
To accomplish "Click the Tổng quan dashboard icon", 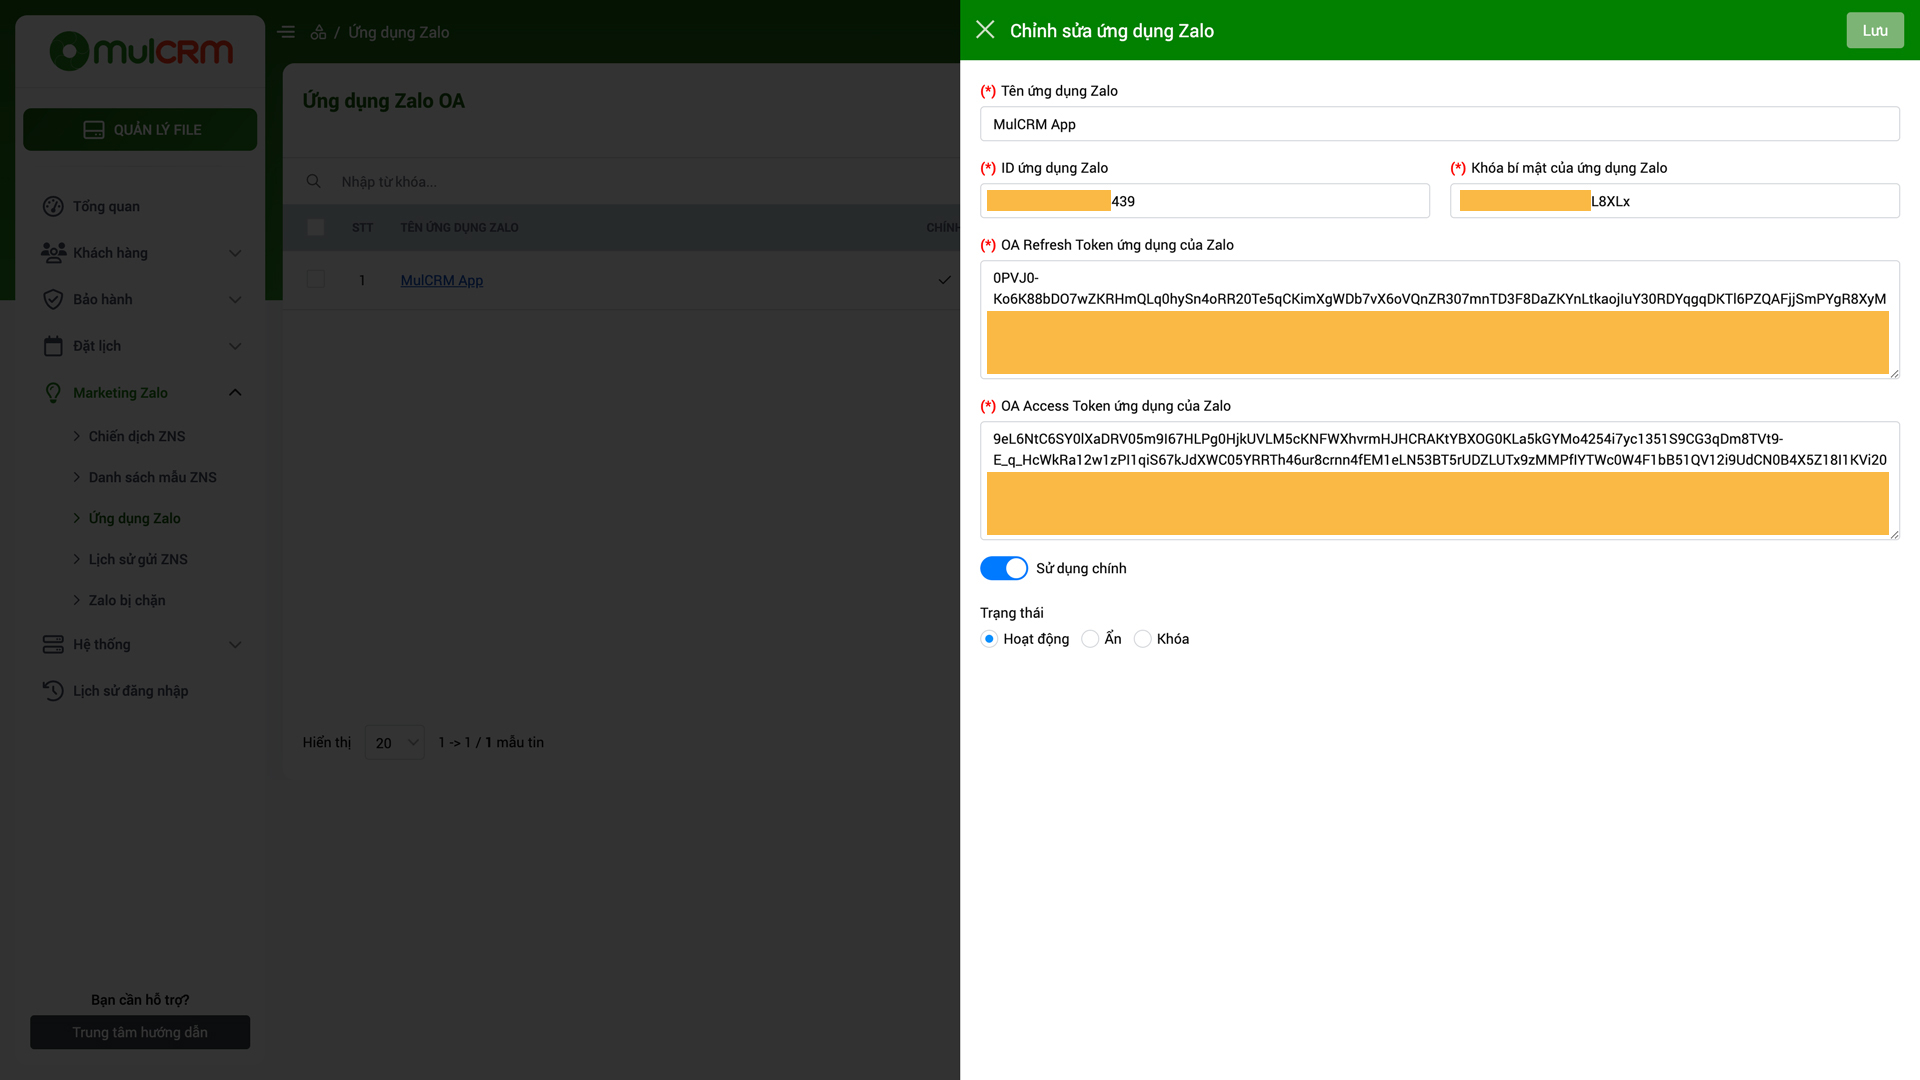I will (x=53, y=206).
